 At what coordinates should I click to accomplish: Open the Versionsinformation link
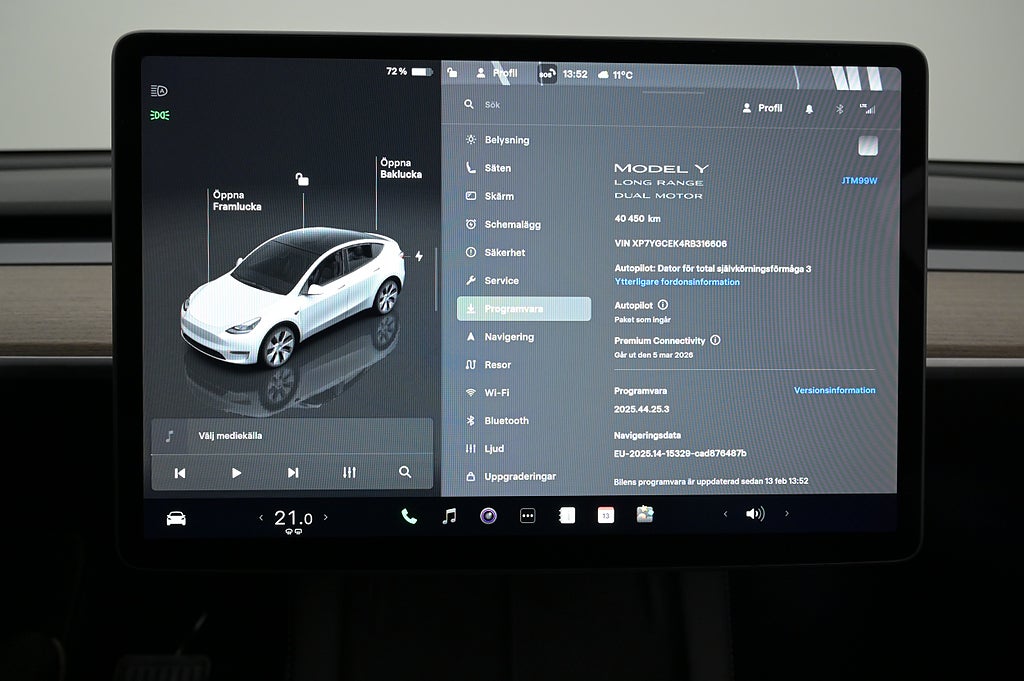click(834, 390)
